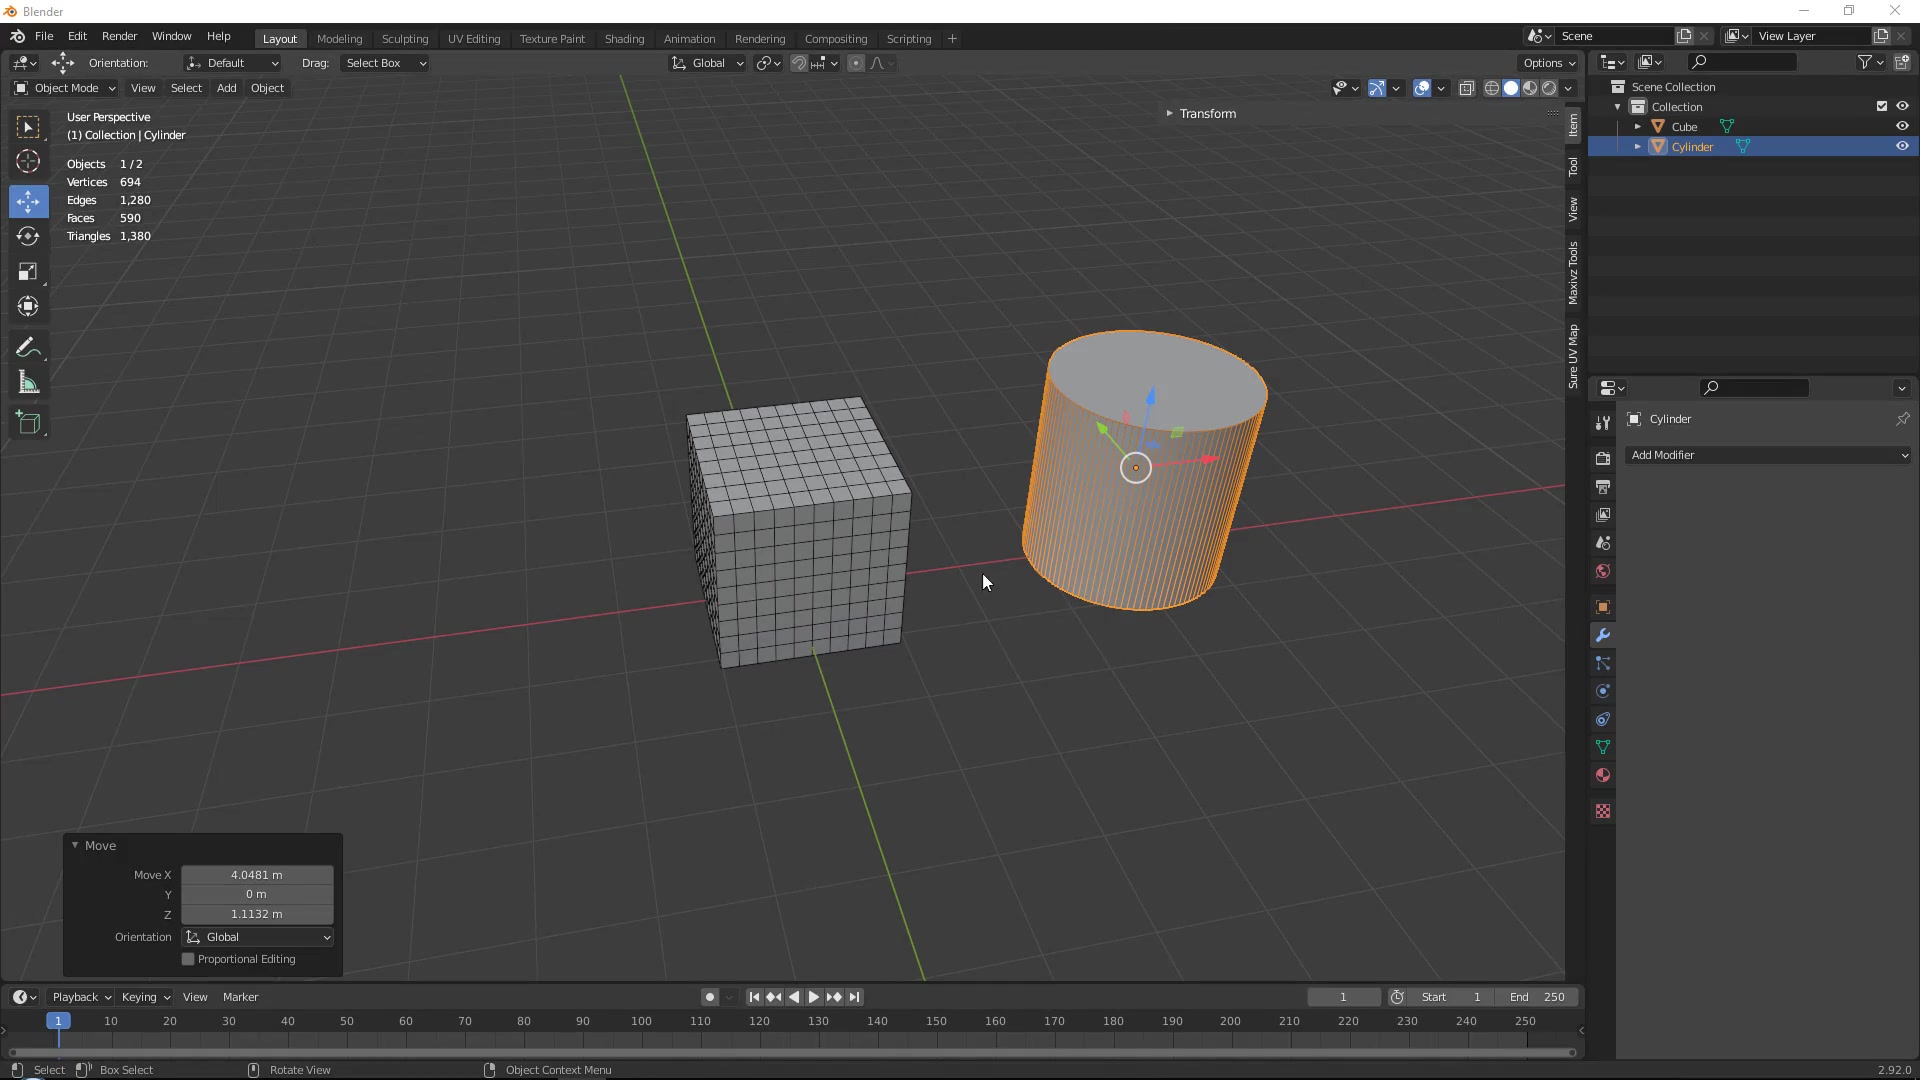Screen dimensions: 1920x1080
Task: Open the Texture properties checker tab
Action: click(1603, 812)
